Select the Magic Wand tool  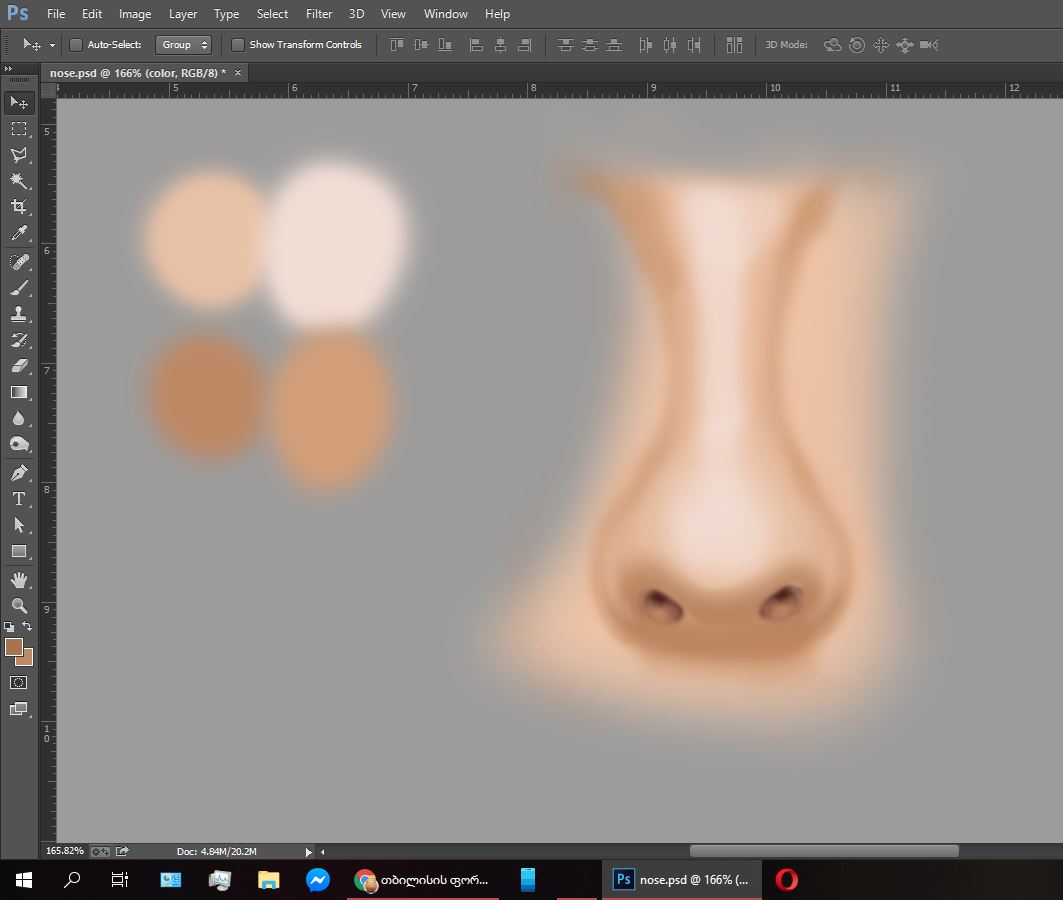19,181
